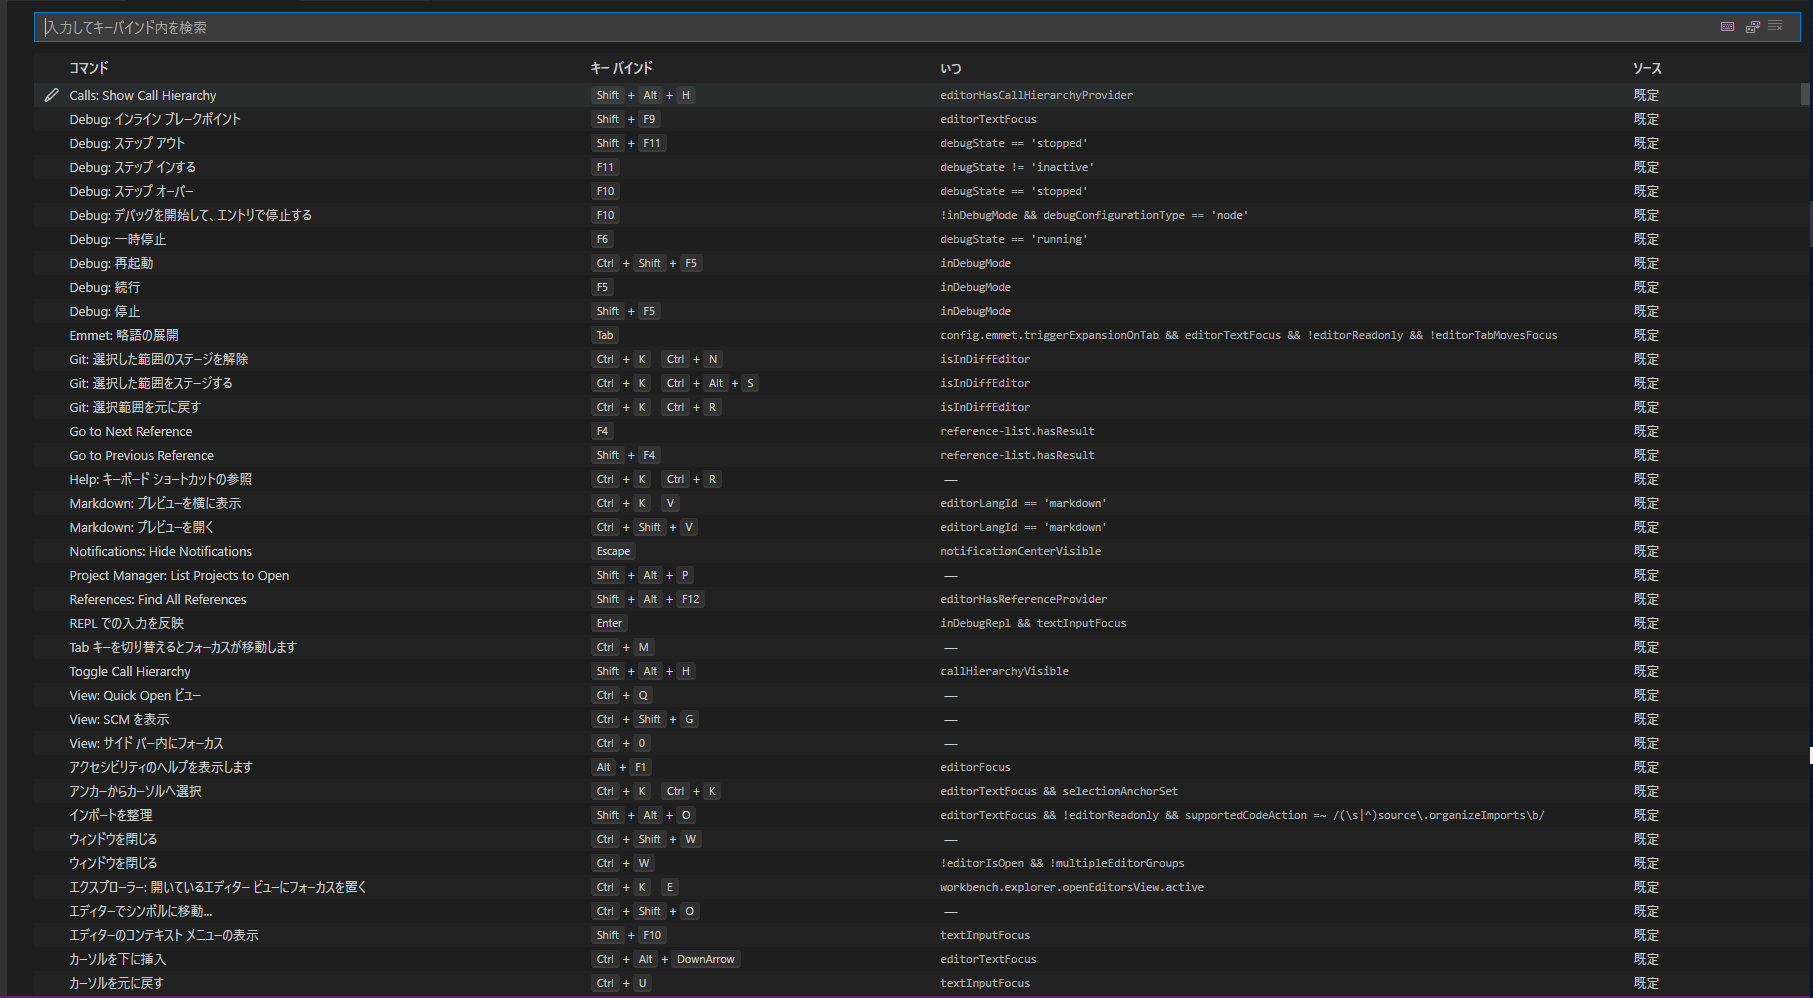
Task: Clear the keybindings search input icon
Action: (x=1777, y=26)
